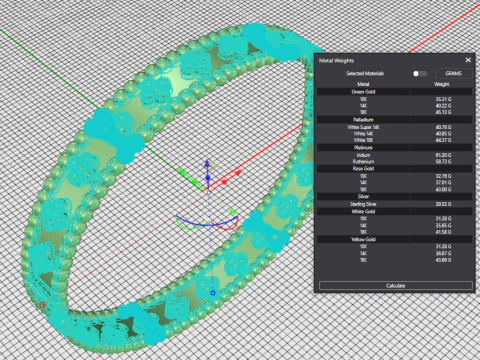Click the Selected Materials label

(x=365, y=73)
